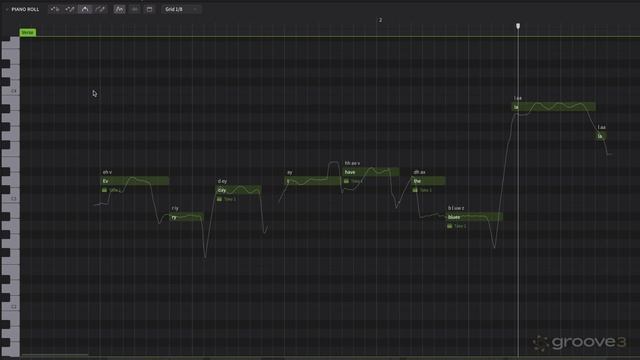Click take icon under the 'have' note
Screen dimensions: 640x360
pos(347,181)
